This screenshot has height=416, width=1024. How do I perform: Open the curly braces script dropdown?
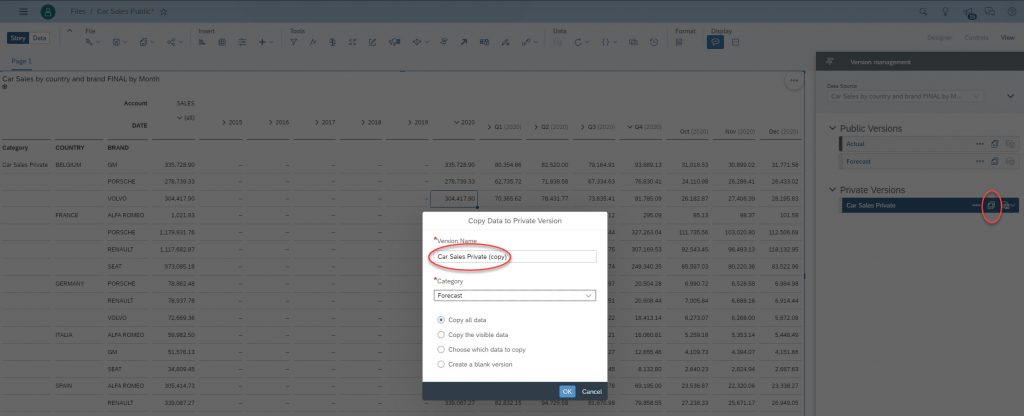(x=608, y=42)
